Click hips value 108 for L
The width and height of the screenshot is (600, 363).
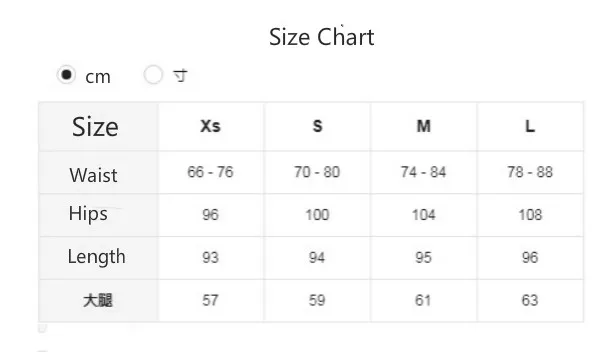530,215
